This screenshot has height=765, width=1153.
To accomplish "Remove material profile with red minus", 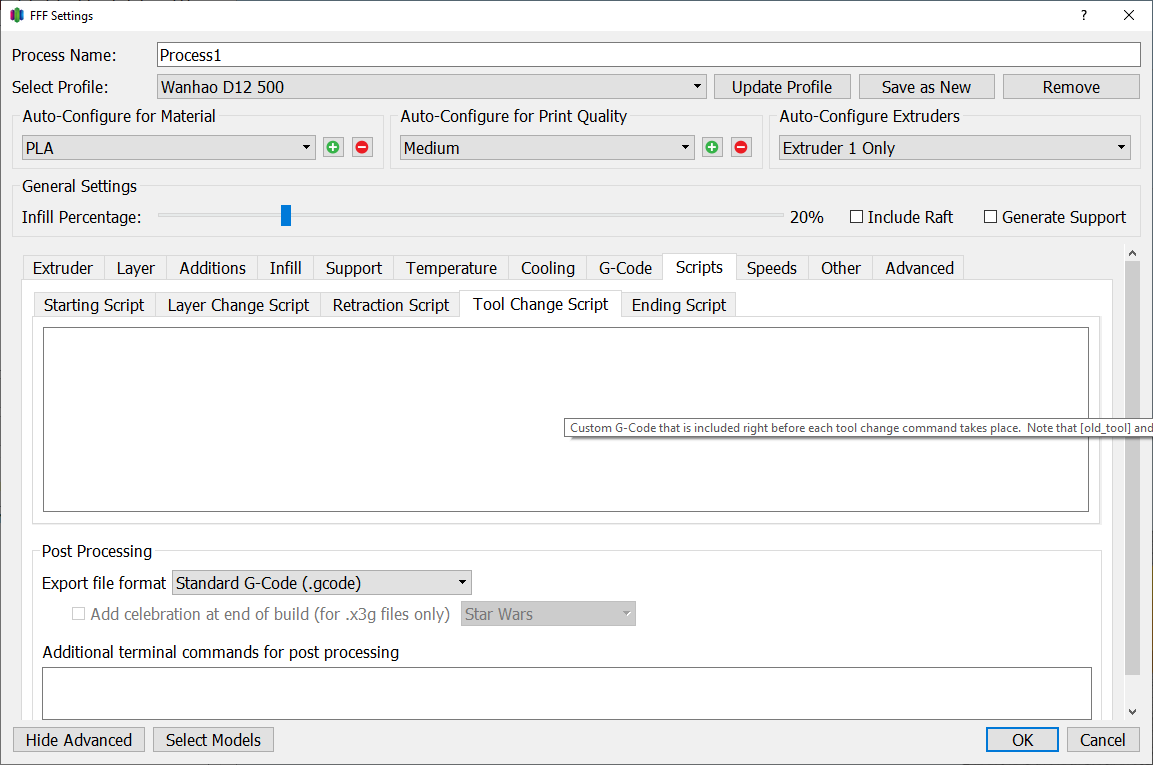I will click(x=362, y=147).
